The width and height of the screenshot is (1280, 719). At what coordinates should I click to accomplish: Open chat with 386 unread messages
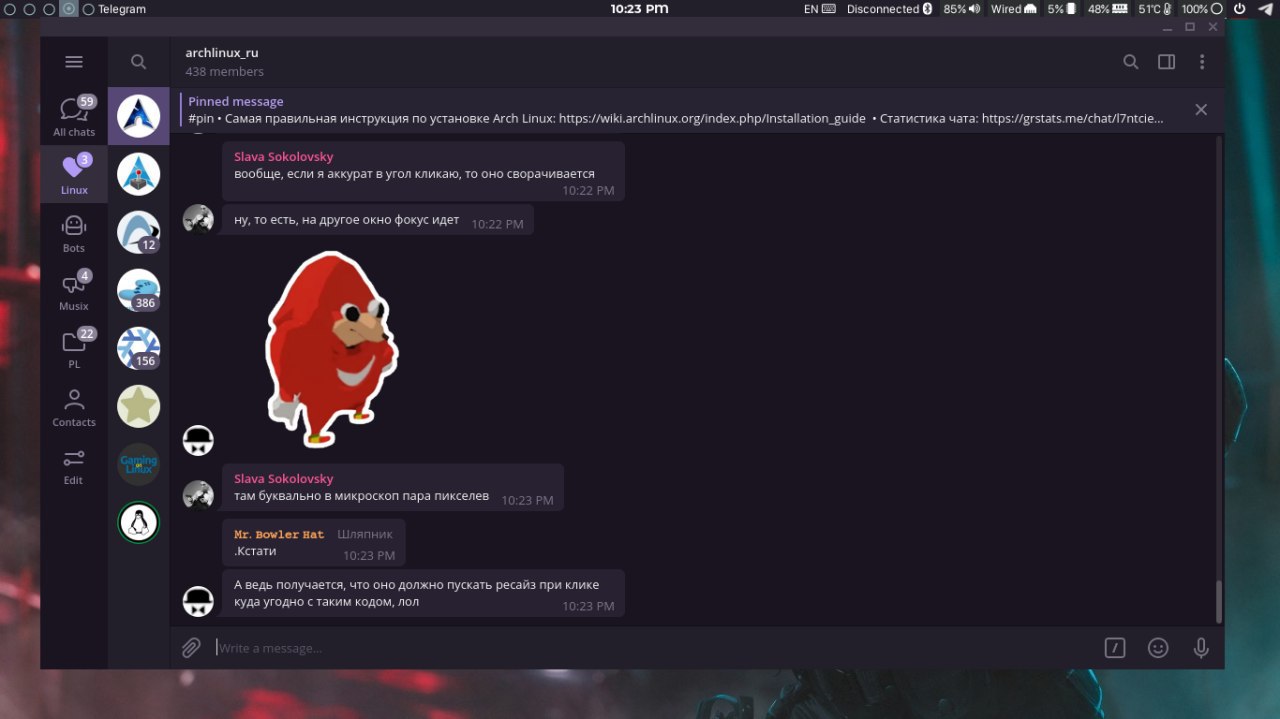pos(138,291)
